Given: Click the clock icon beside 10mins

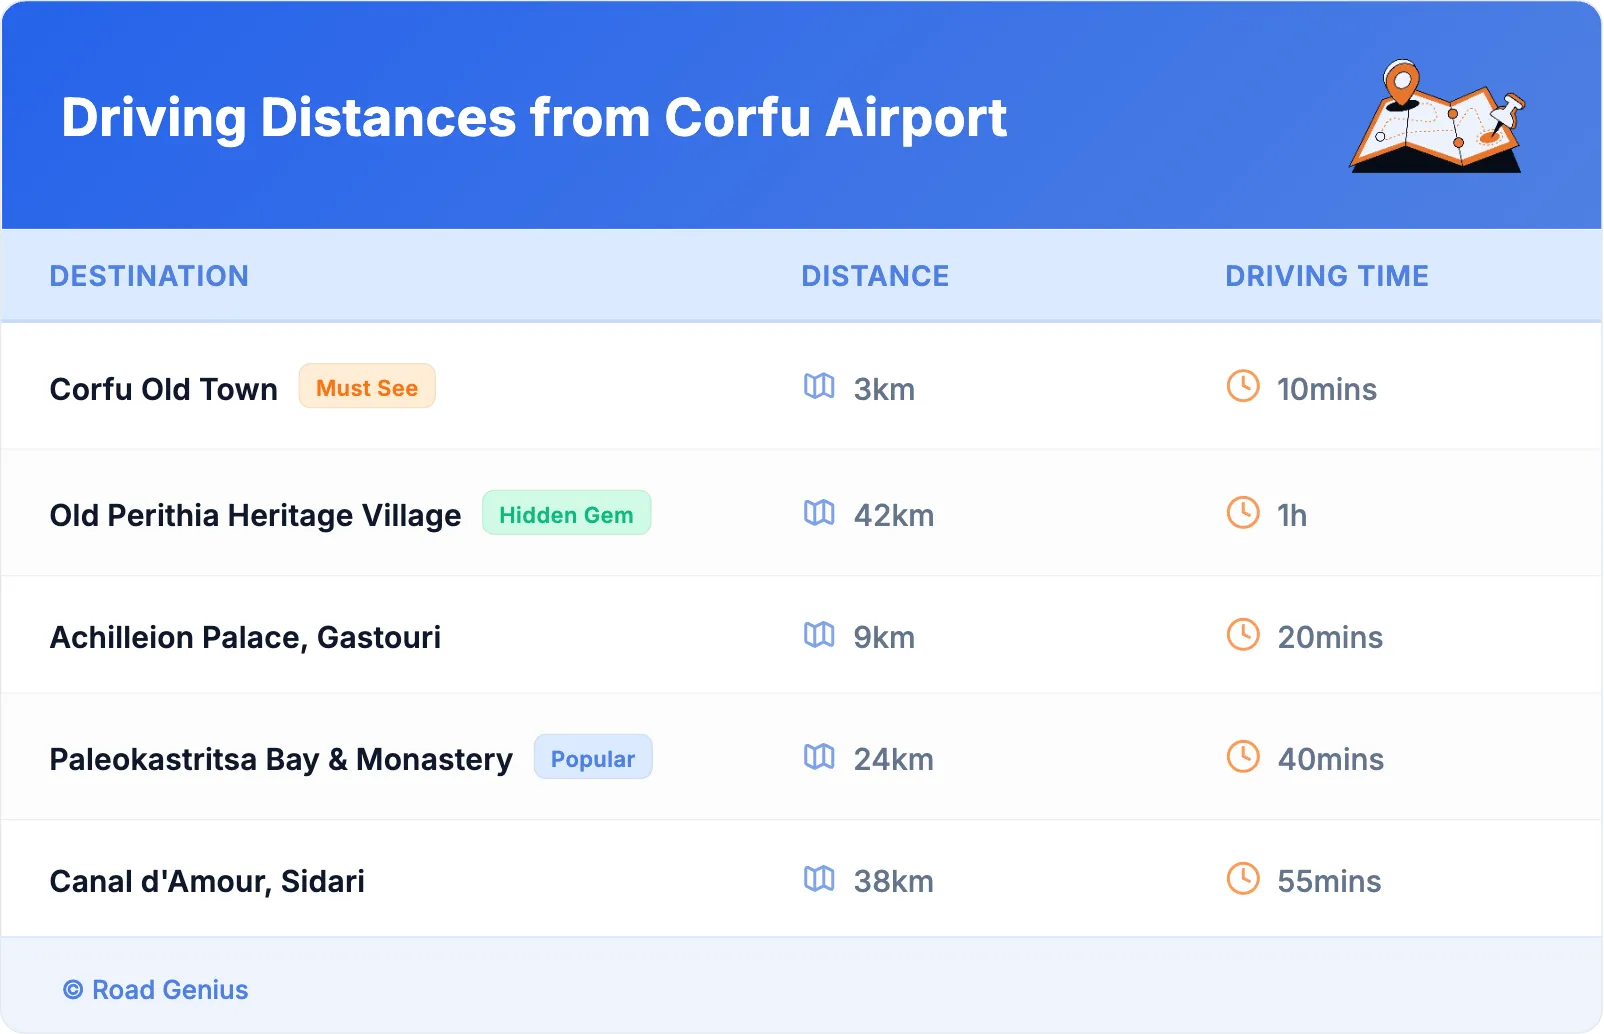Looking at the screenshot, I should pyautogui.click(x=1243, y=386).
